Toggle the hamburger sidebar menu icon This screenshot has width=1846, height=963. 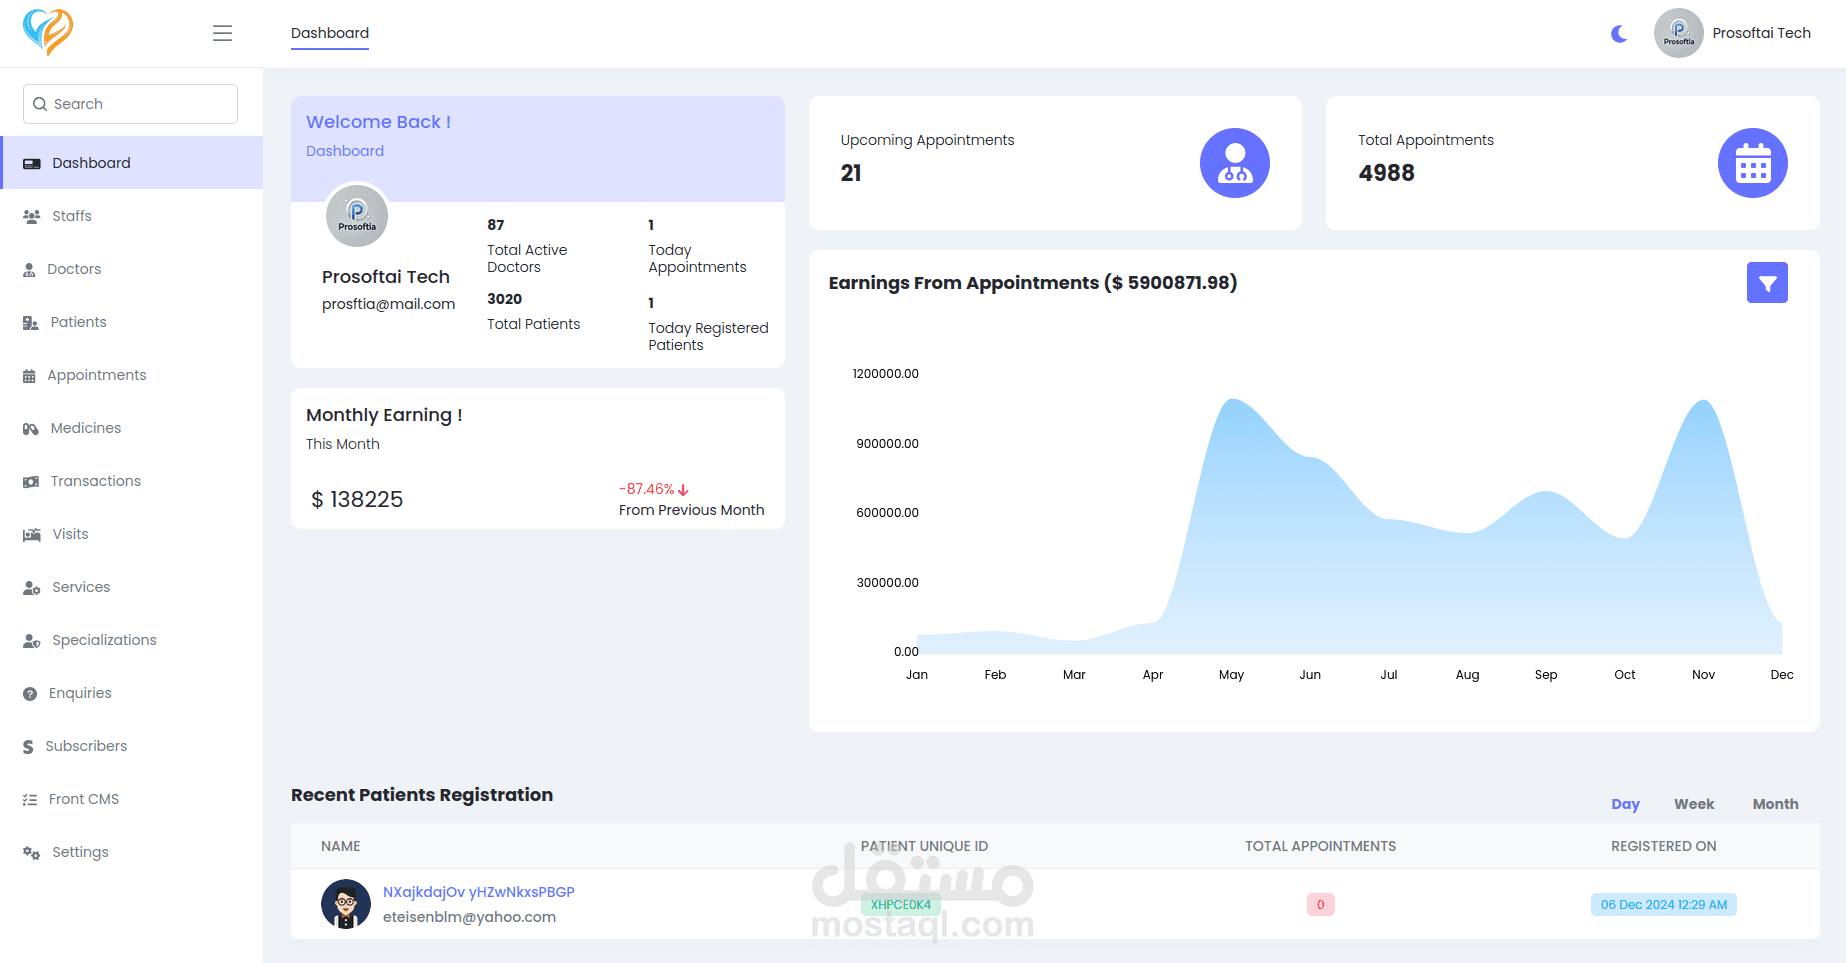[x=222, y=33]
